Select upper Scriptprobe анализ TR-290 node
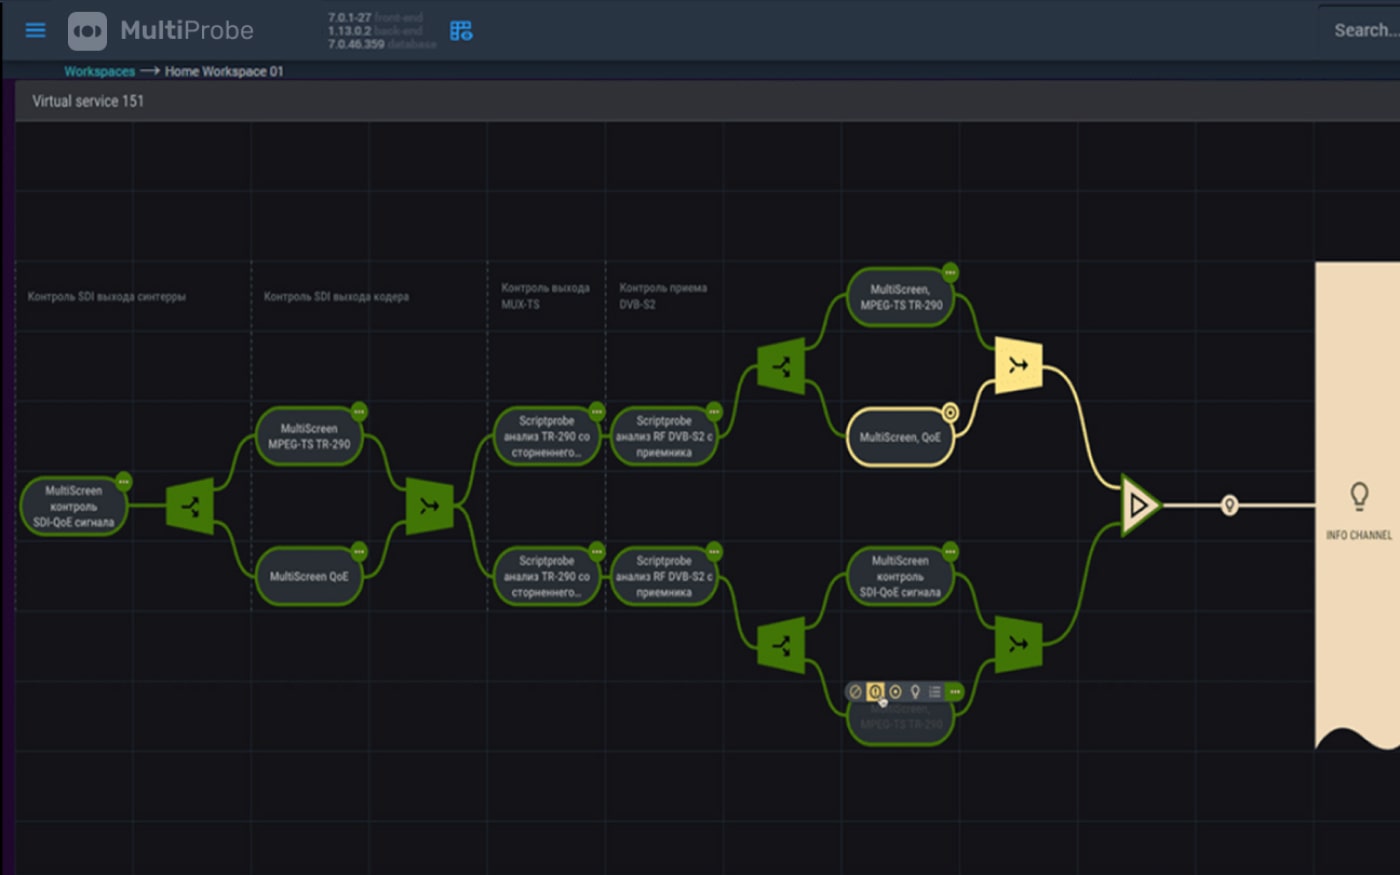Image resolution: width=1400 pixels, height=875 pixels. point(547,436)
